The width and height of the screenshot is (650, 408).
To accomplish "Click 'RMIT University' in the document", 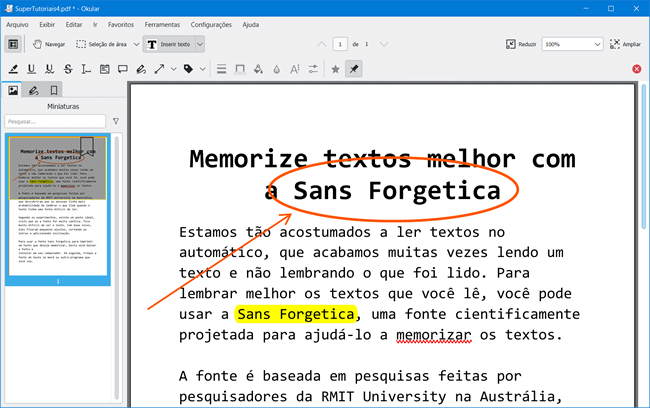I will pos(383,396).
